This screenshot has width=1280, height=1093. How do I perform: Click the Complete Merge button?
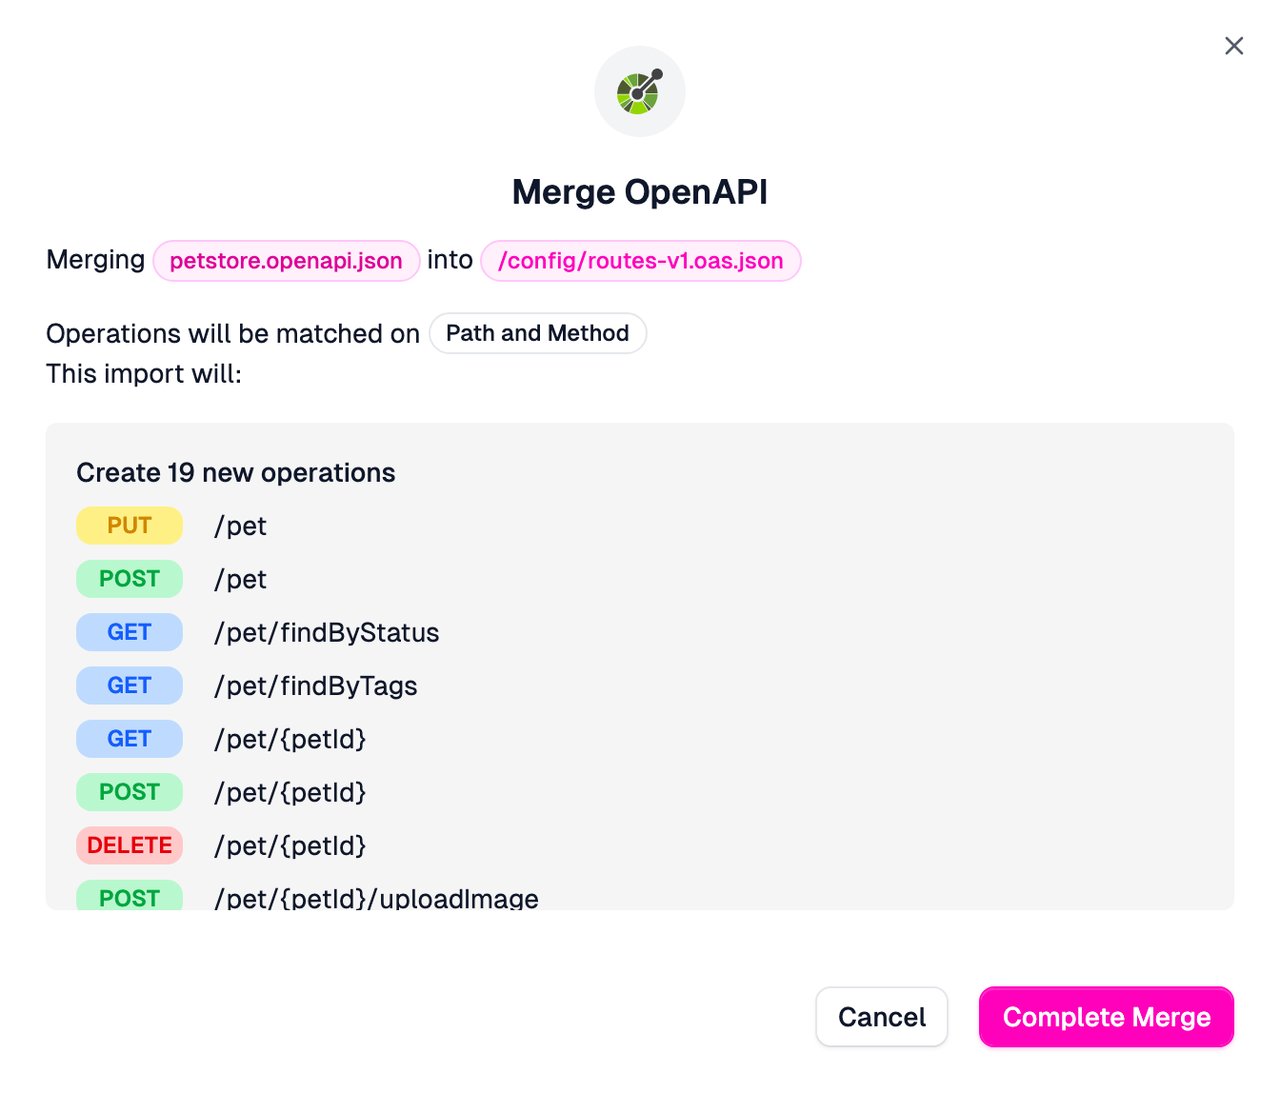click(x=1106, y=1017)
